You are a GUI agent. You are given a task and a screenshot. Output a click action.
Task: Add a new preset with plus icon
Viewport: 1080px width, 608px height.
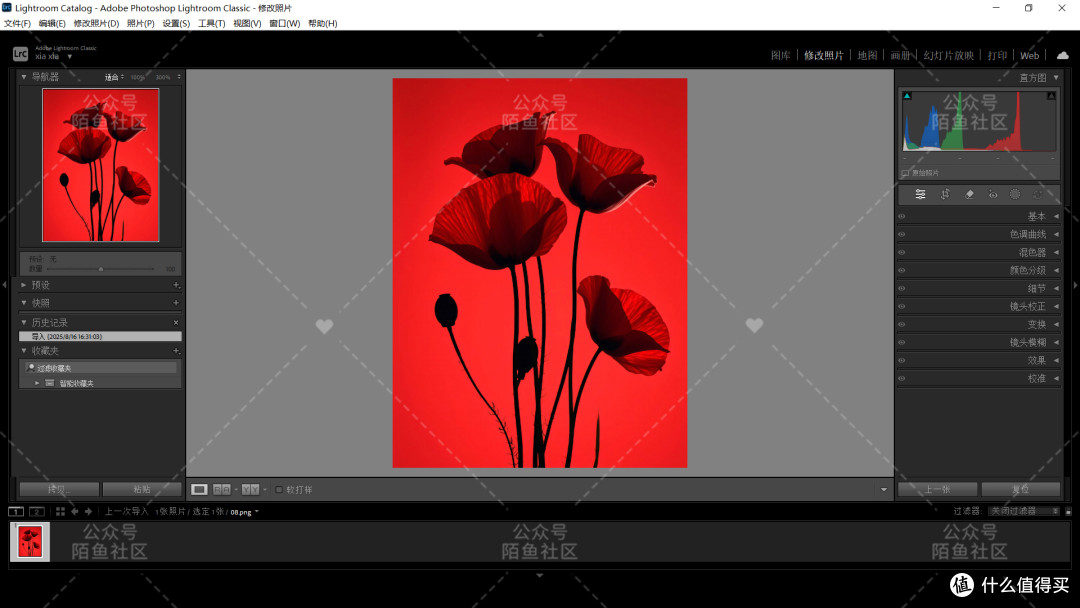coord(176,285)
